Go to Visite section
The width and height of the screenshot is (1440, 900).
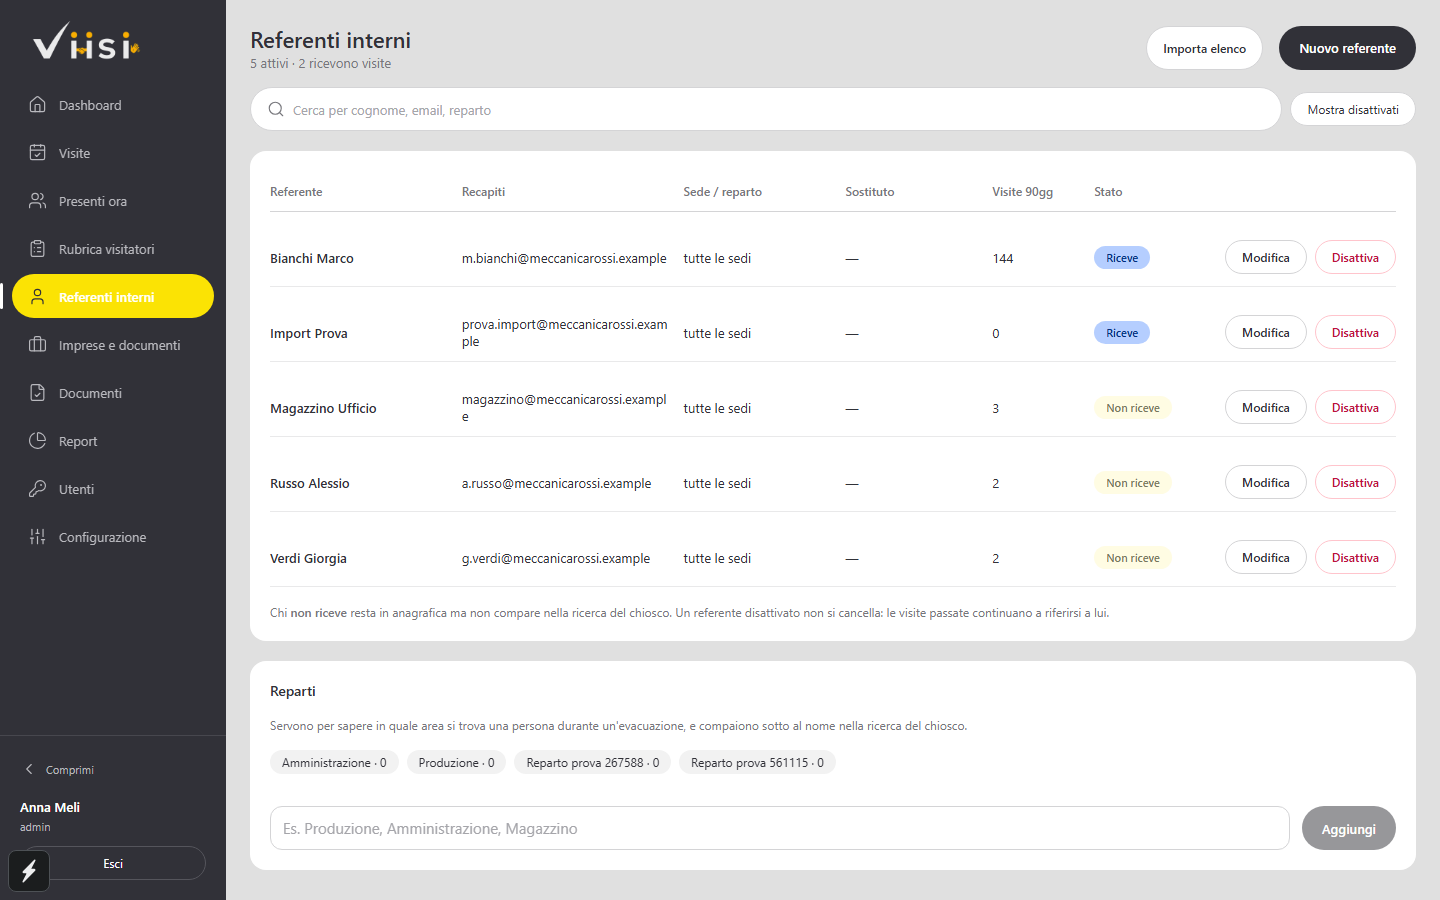pyautogui.click(x=113, y=153)
